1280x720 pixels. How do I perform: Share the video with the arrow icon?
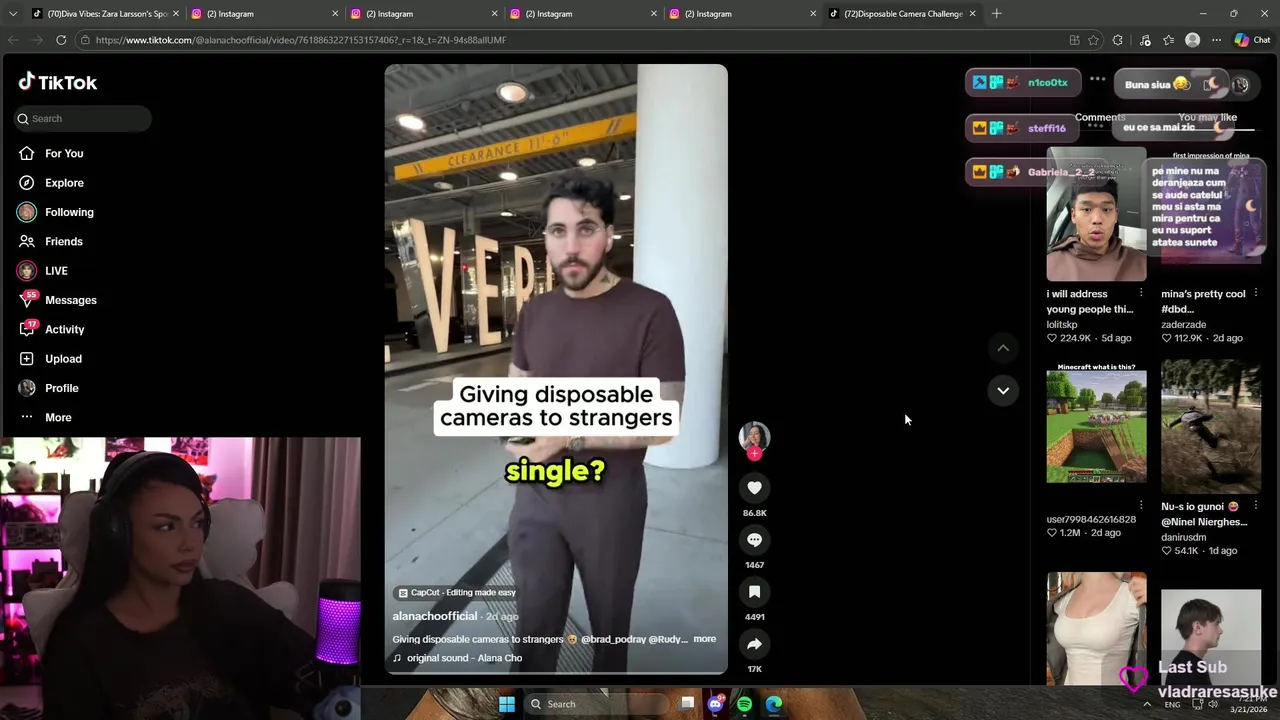754,644
